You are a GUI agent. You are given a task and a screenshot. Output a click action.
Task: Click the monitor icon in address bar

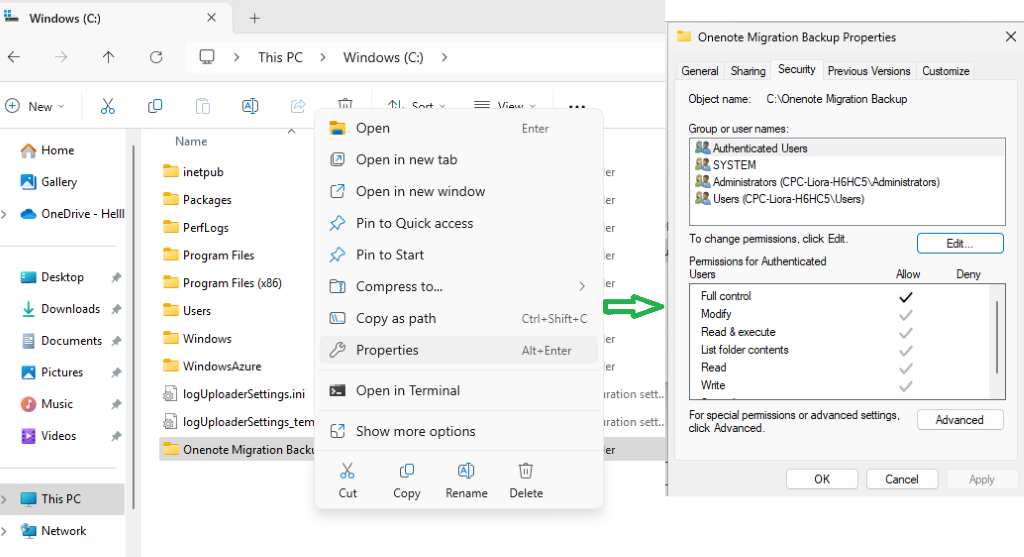(x=207, y=57)
